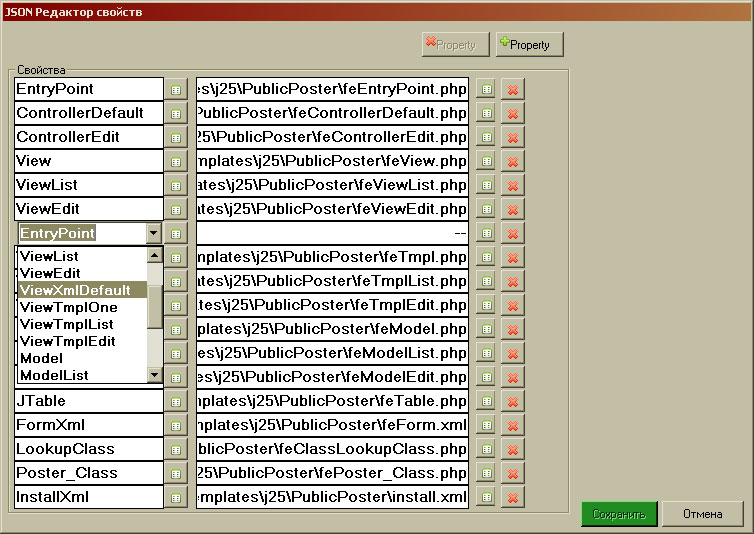Delete the LookupClass row with red X

(x=513, y=450)
